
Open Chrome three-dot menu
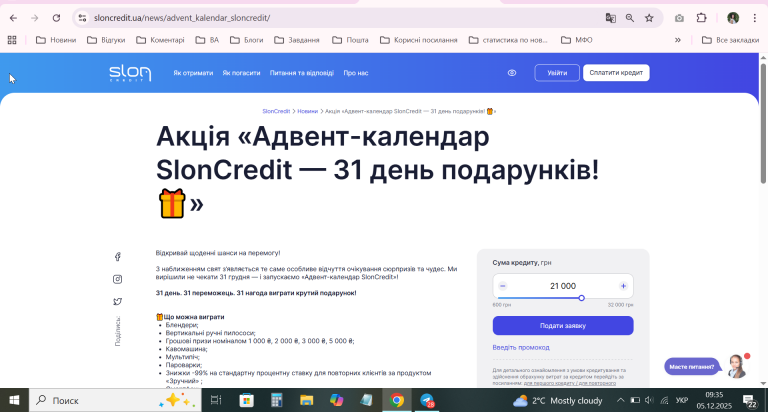(x=755, y=18)
